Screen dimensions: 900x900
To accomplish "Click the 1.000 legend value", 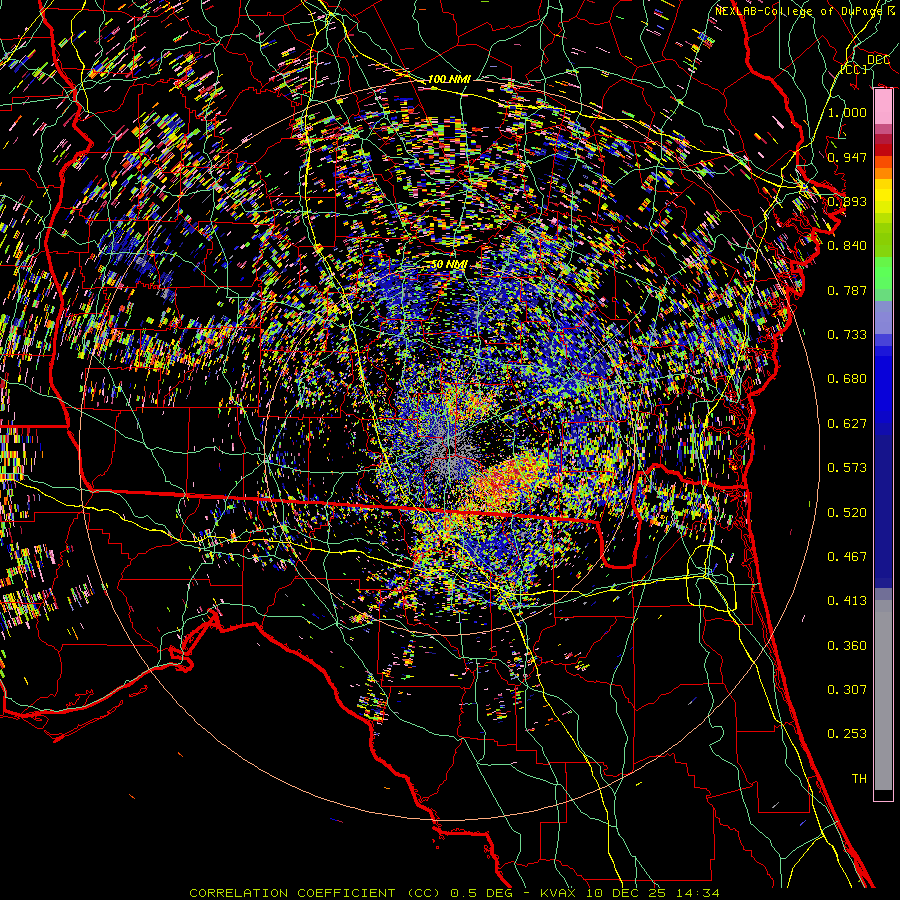I will [x=847, y=112].
